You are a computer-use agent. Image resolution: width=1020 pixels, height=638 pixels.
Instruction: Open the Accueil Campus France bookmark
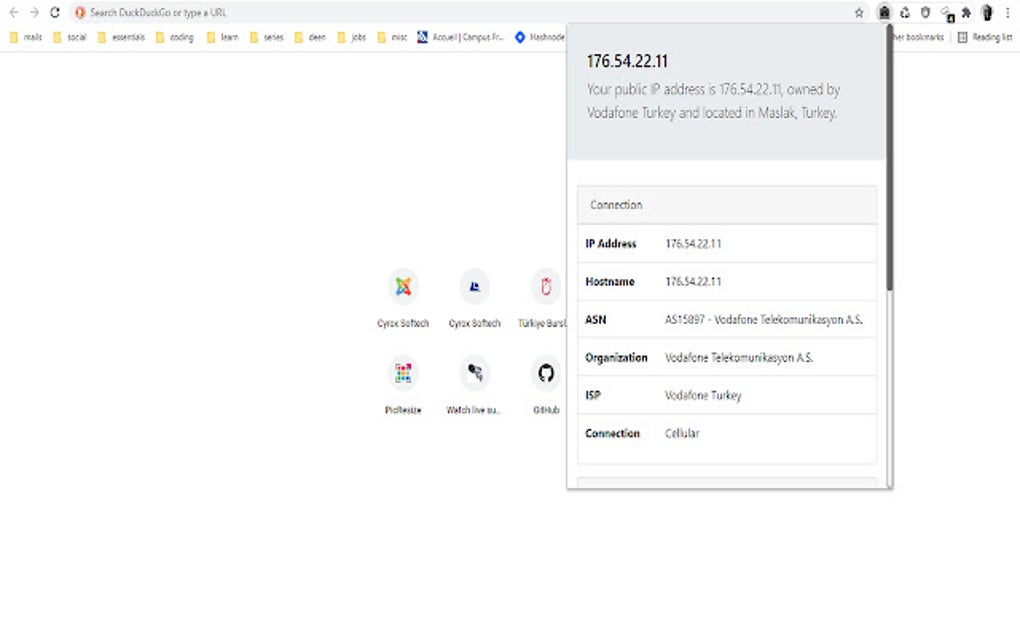[461, 37]
